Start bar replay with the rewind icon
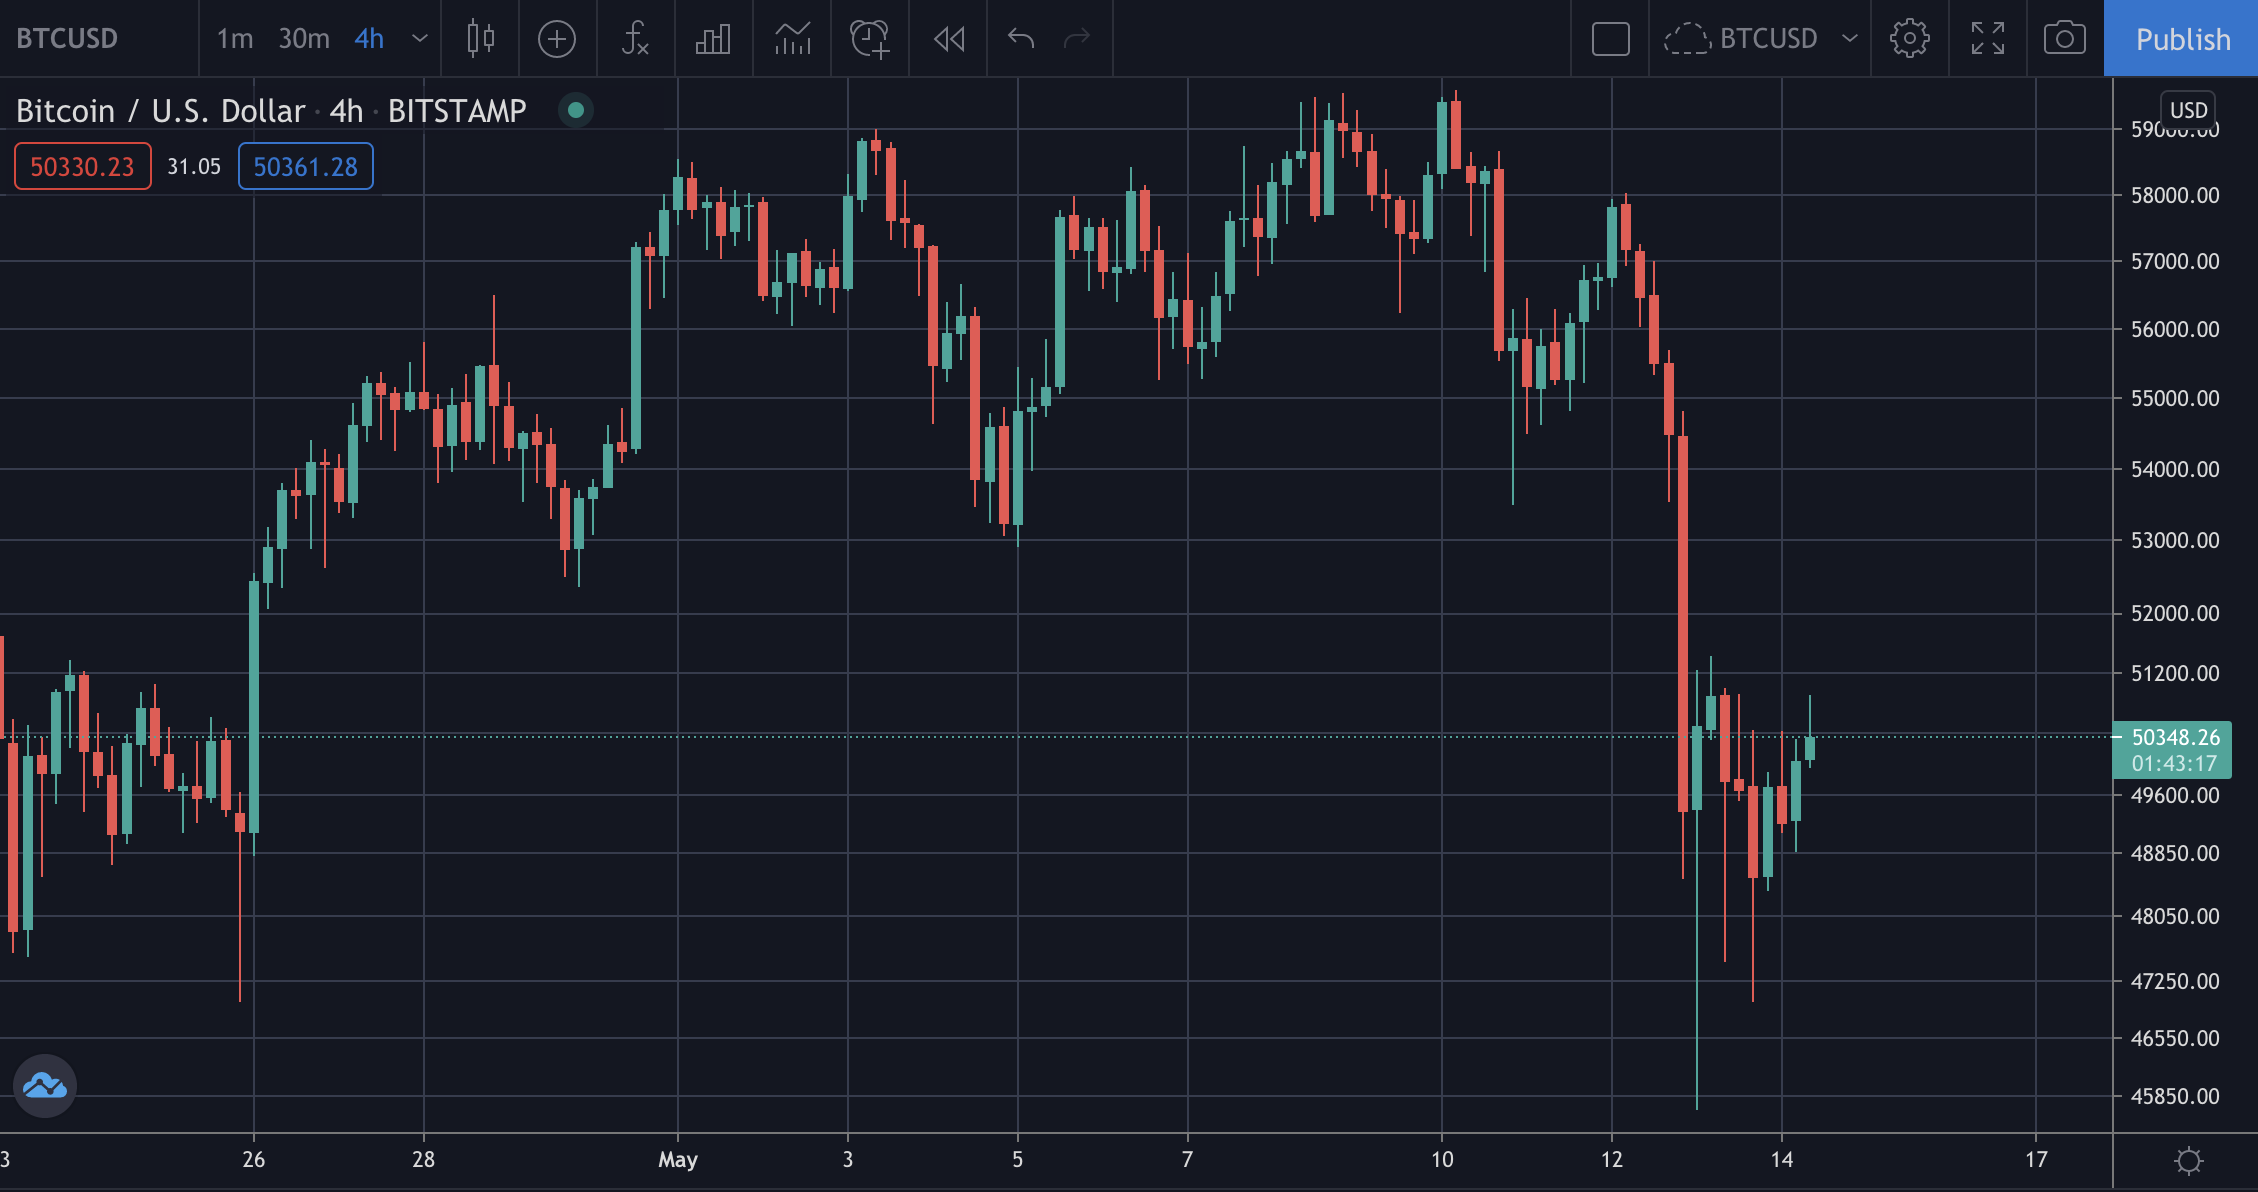Image resolution: width=2258 pixels, height=1192 pixels. pos(949,39)
